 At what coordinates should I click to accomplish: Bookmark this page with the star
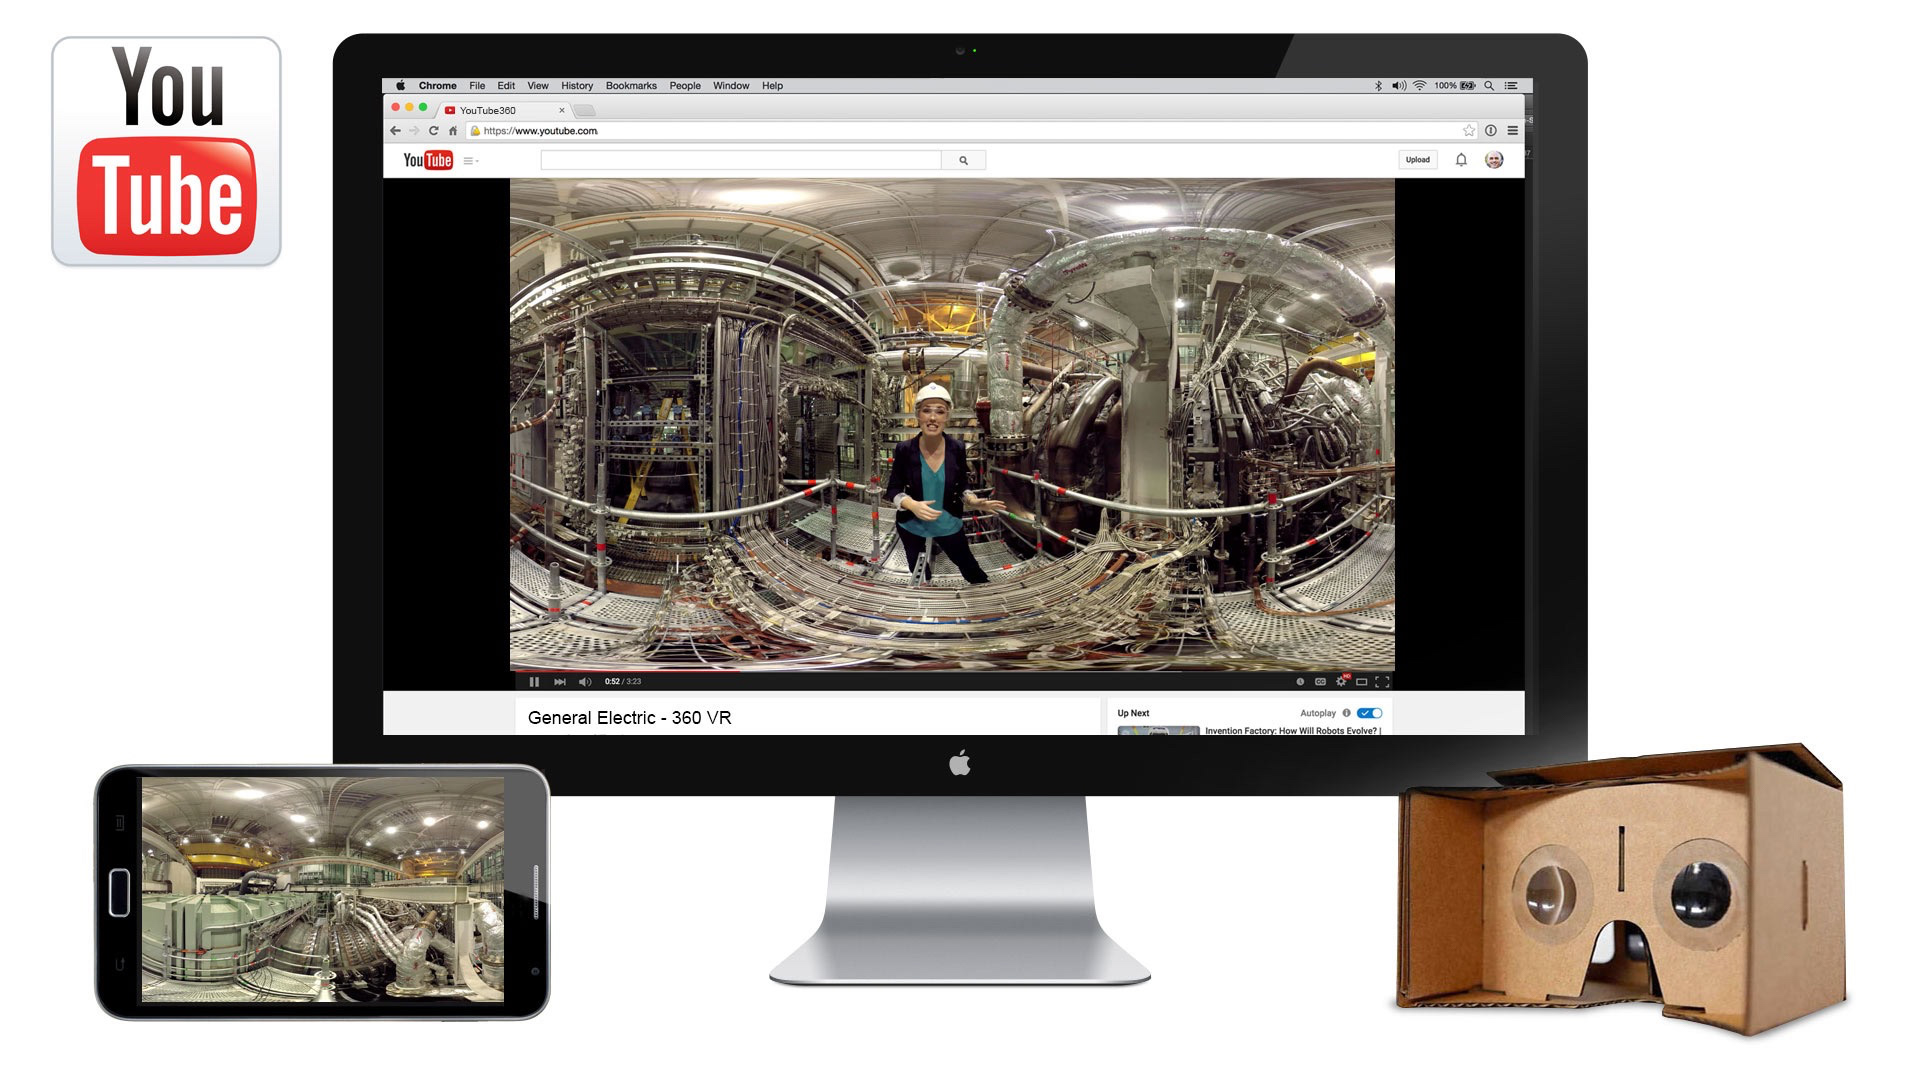point(1468,131)
